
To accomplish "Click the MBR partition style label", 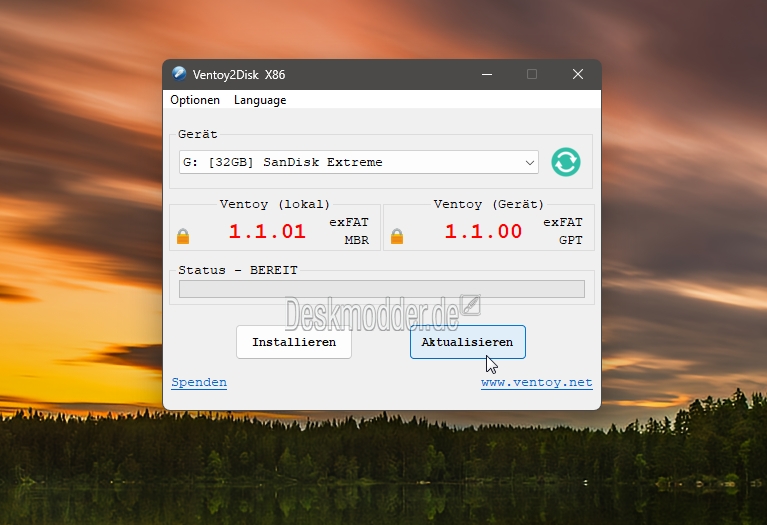I will (x=357, y=240).
